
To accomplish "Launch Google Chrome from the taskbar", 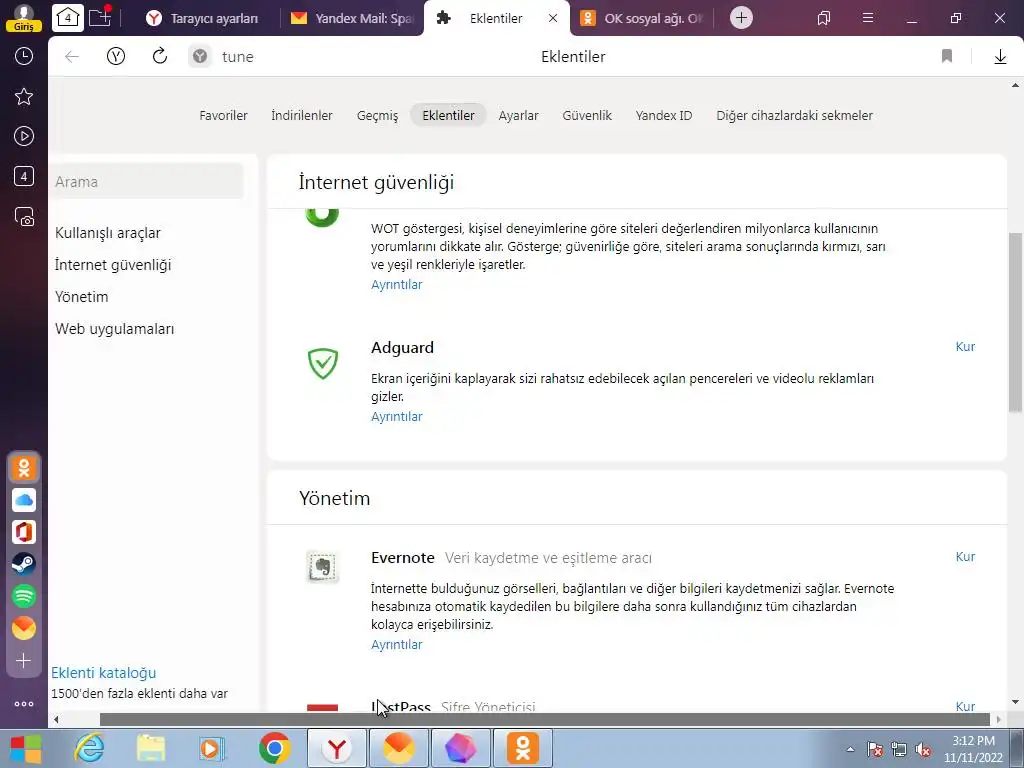I will 275,749.
